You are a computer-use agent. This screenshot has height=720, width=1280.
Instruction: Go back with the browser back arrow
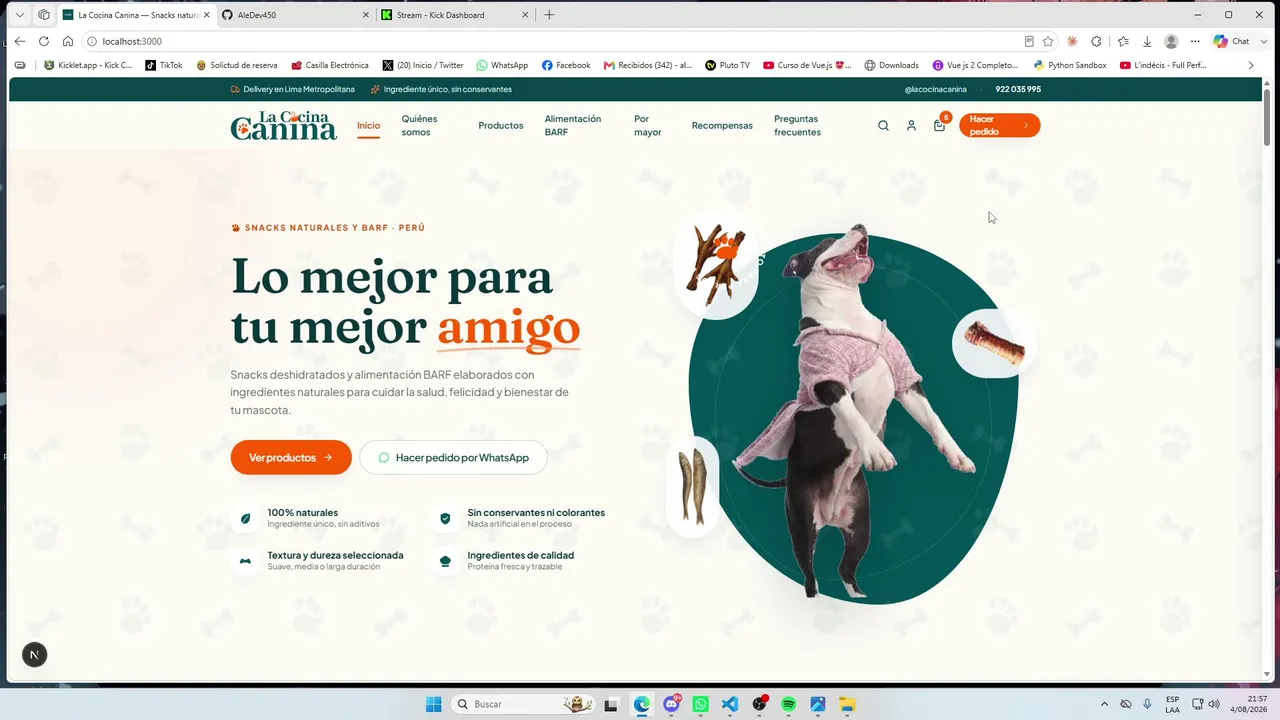point(19,41)
